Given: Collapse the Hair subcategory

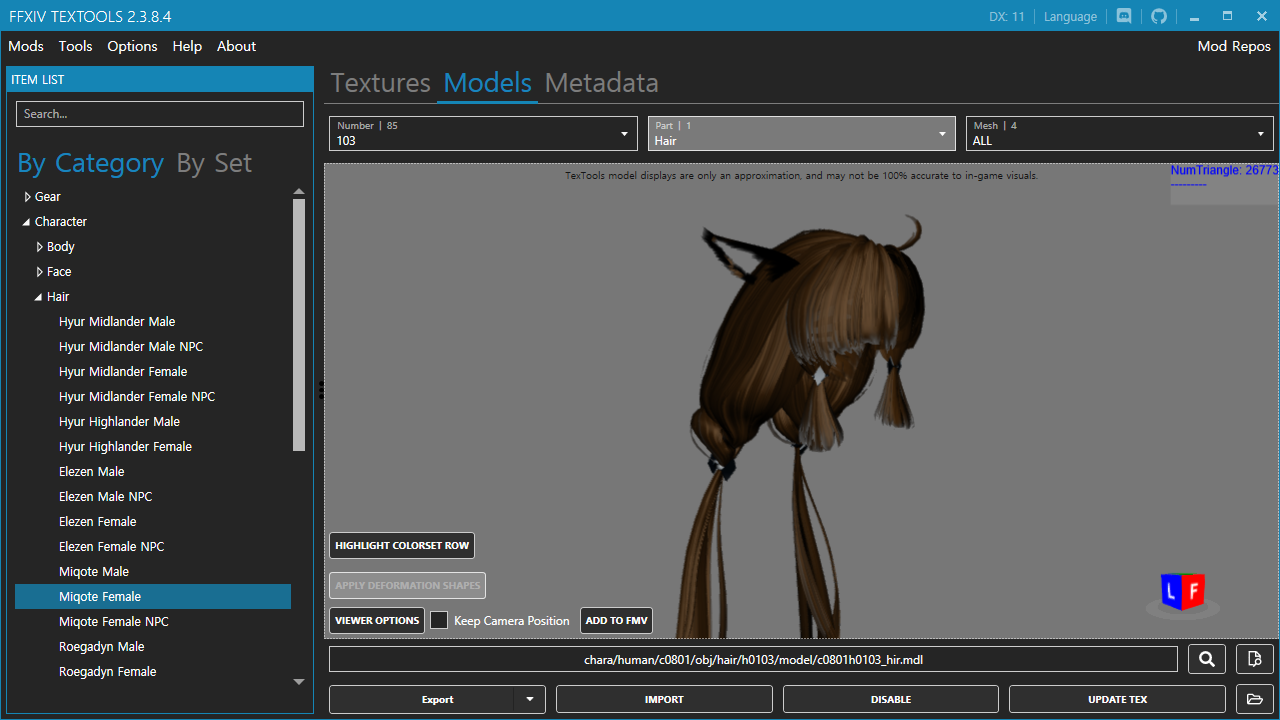Looking at the screenshot, I should pyautogui.click(x=39, y=297).
